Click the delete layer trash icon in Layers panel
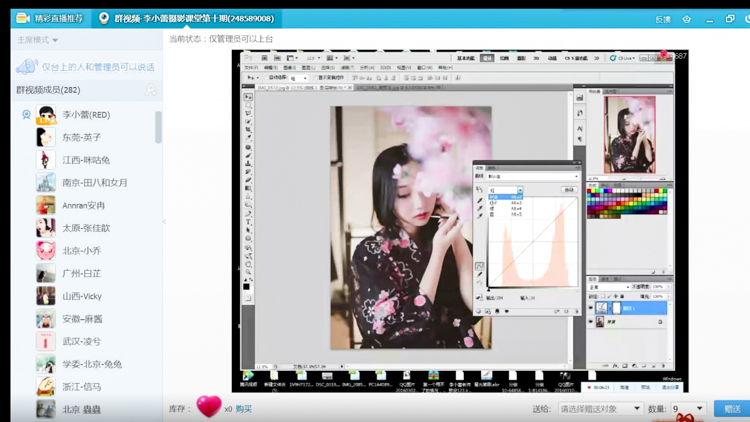This screenshot has height=422, width=750. pyautogui.click(x=663, y=366)
